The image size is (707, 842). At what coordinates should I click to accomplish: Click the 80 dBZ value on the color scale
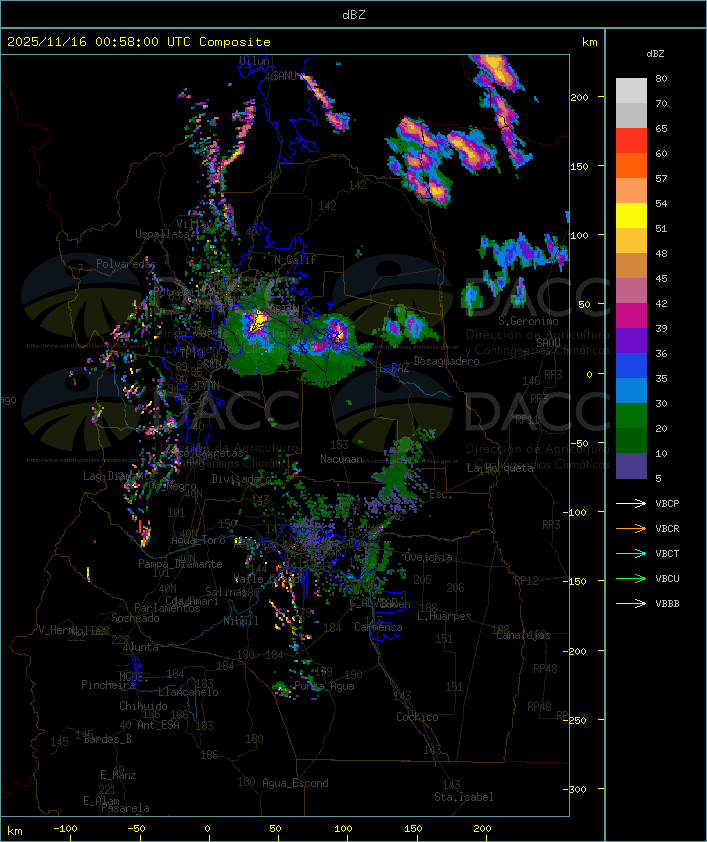pos(661,78)
